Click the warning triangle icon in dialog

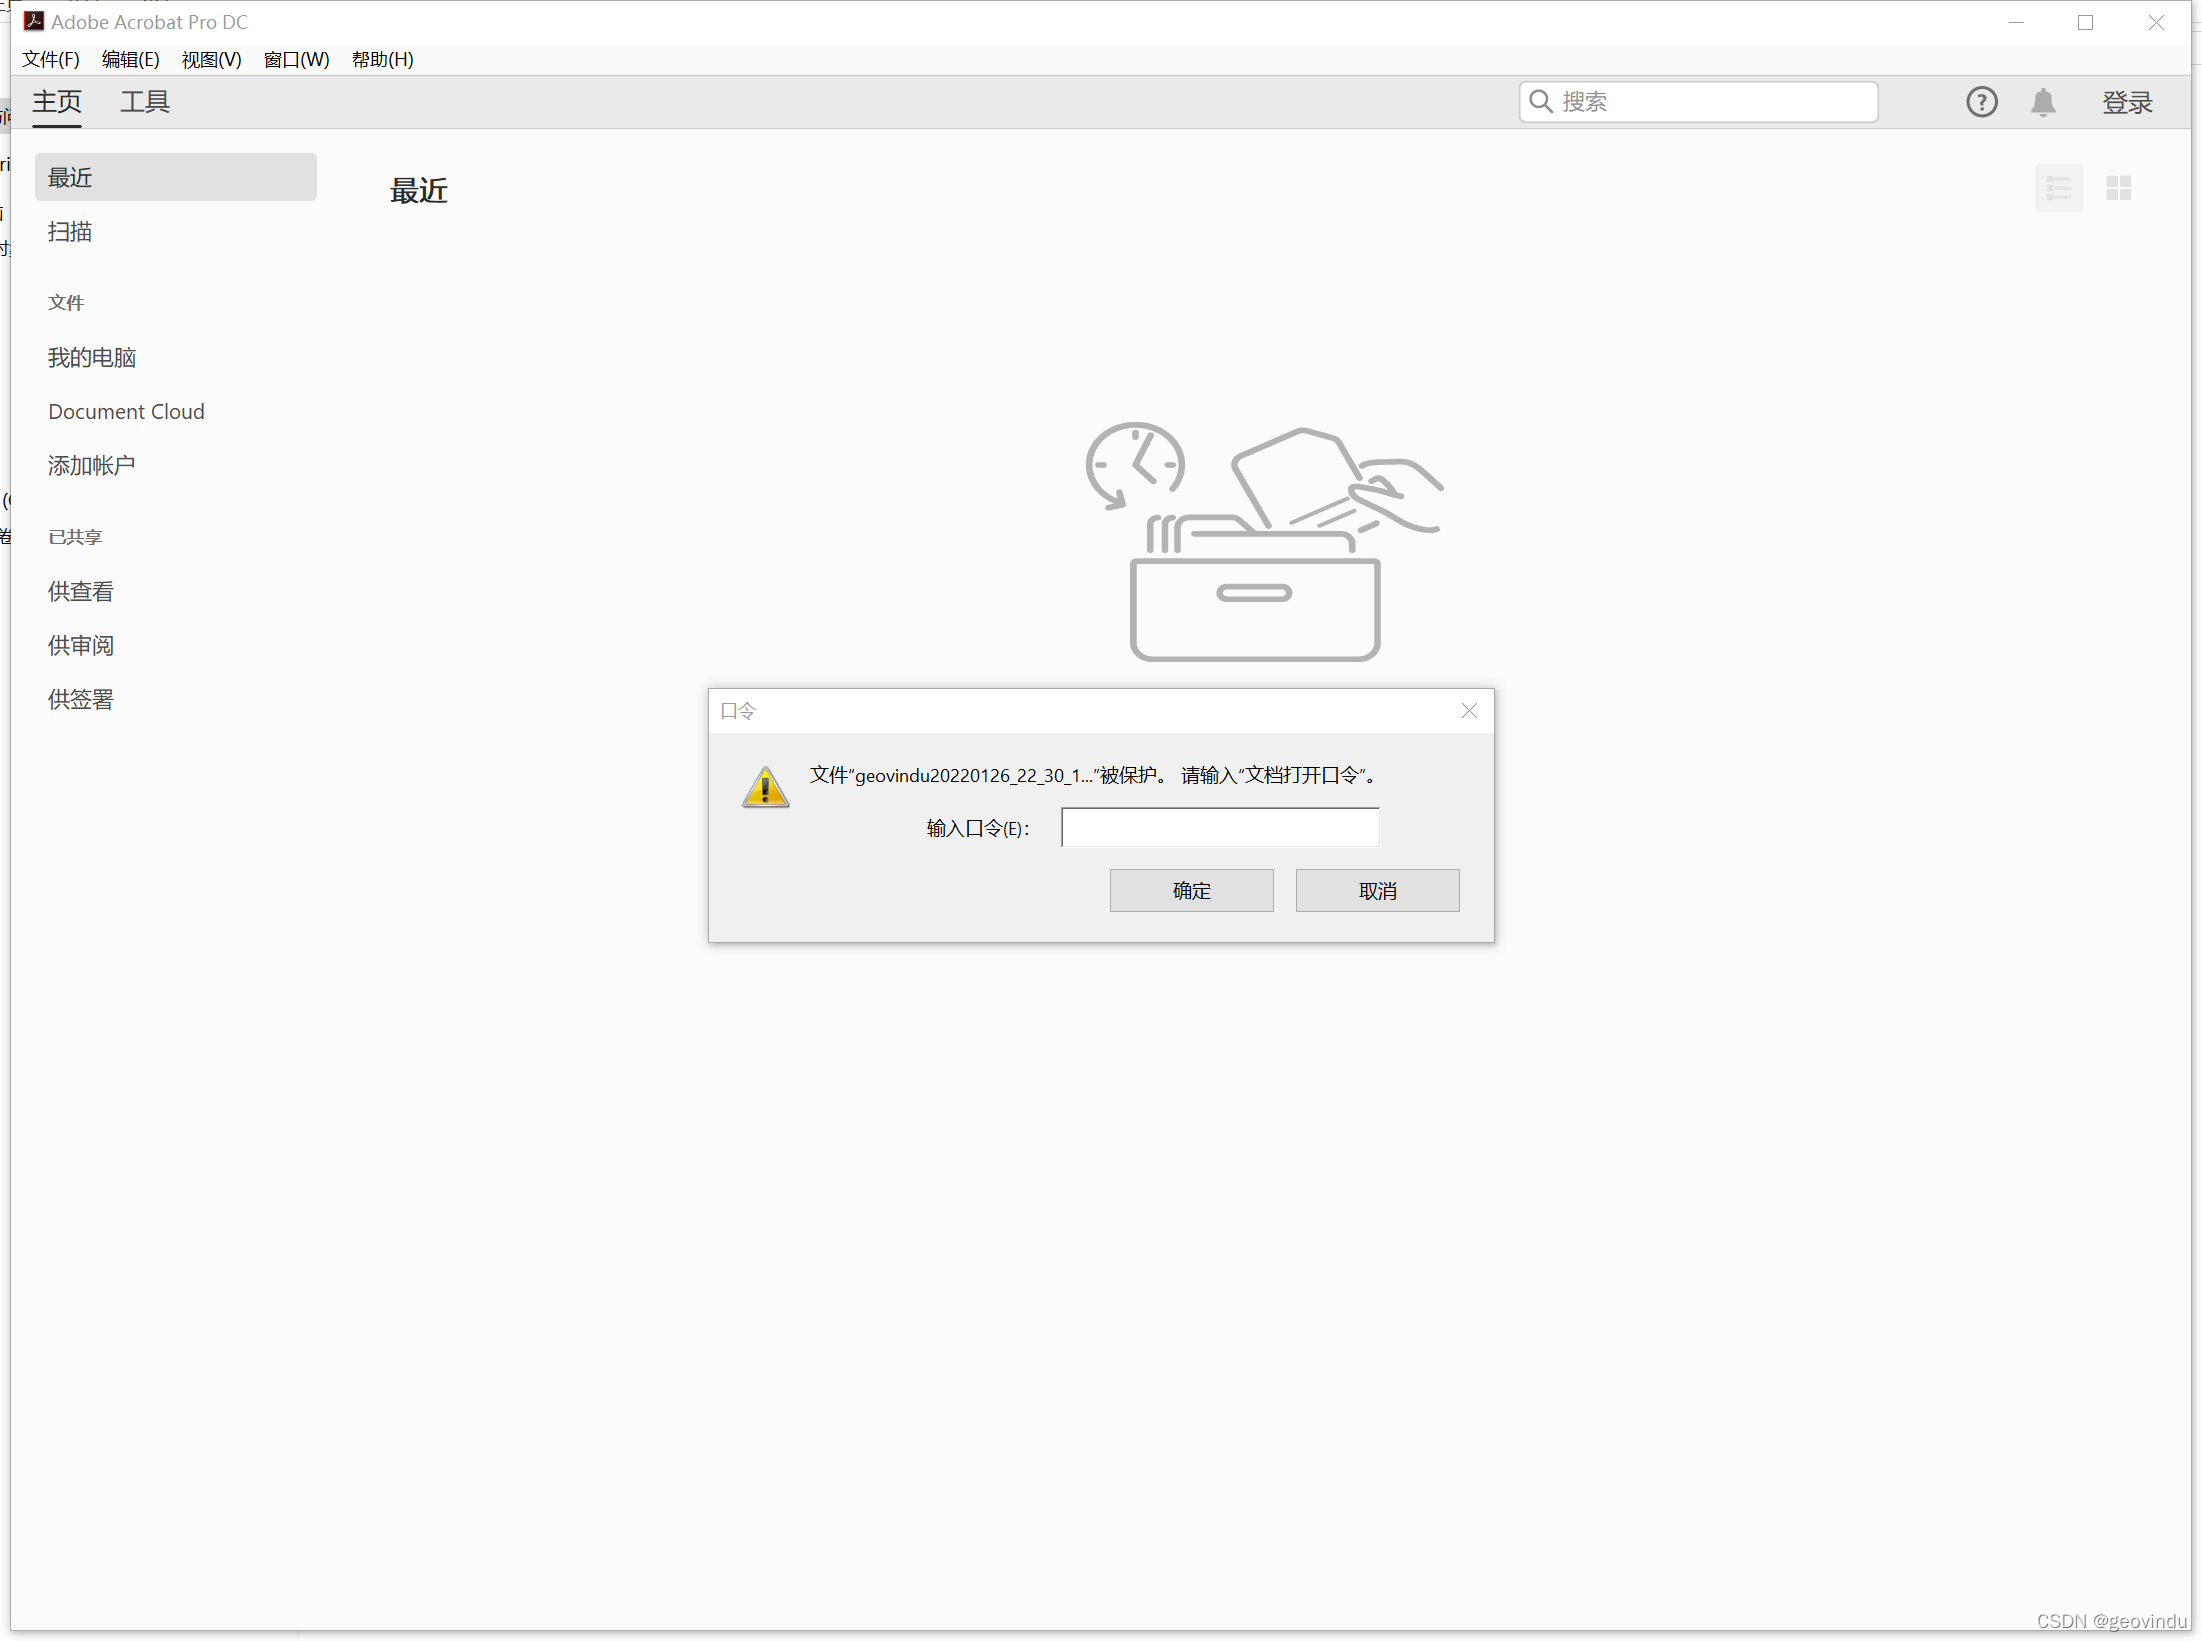point(765,788)
